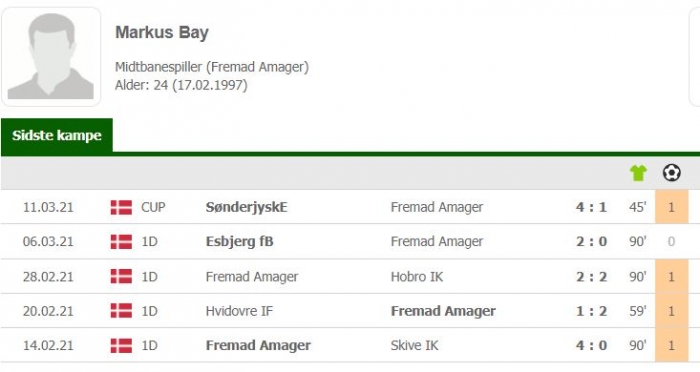700x372 pixels.
Task: Open the Sidste kampe tab
Action: [x=57, y=135]
